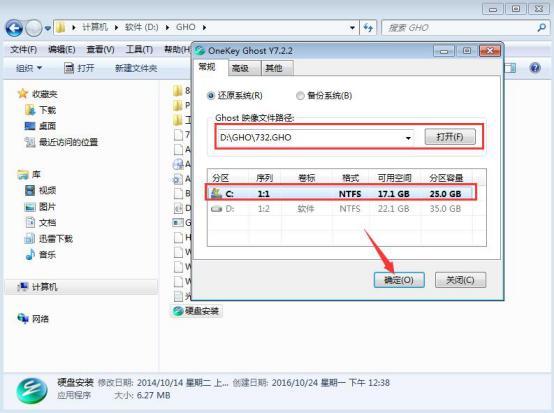554x413 pixels.
Task: Click the refresh icon next to the address bar
Action: 368,28
